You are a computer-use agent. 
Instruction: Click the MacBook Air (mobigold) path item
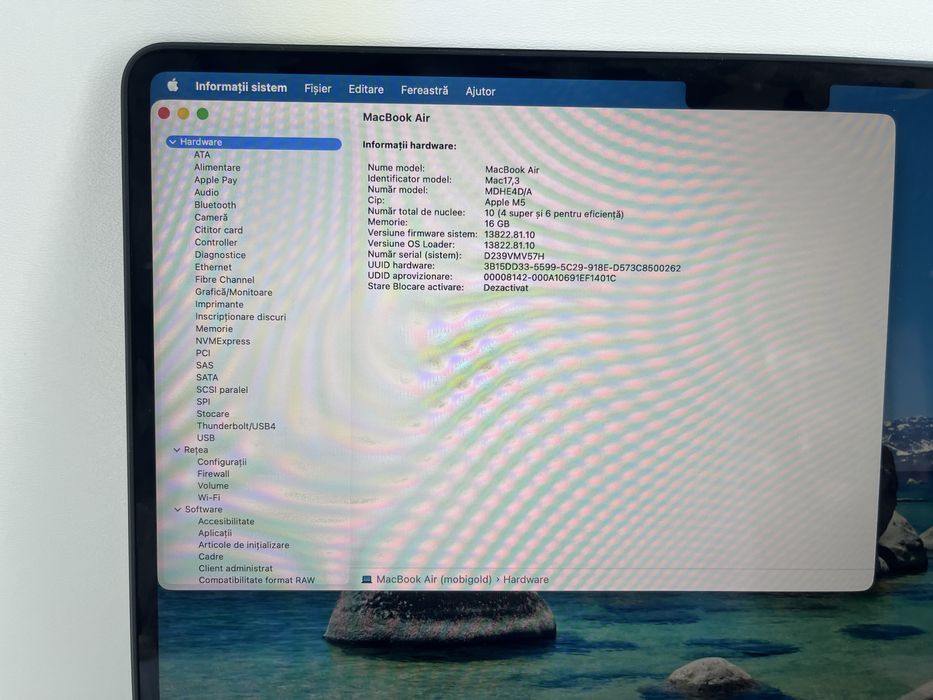point(434,579)
